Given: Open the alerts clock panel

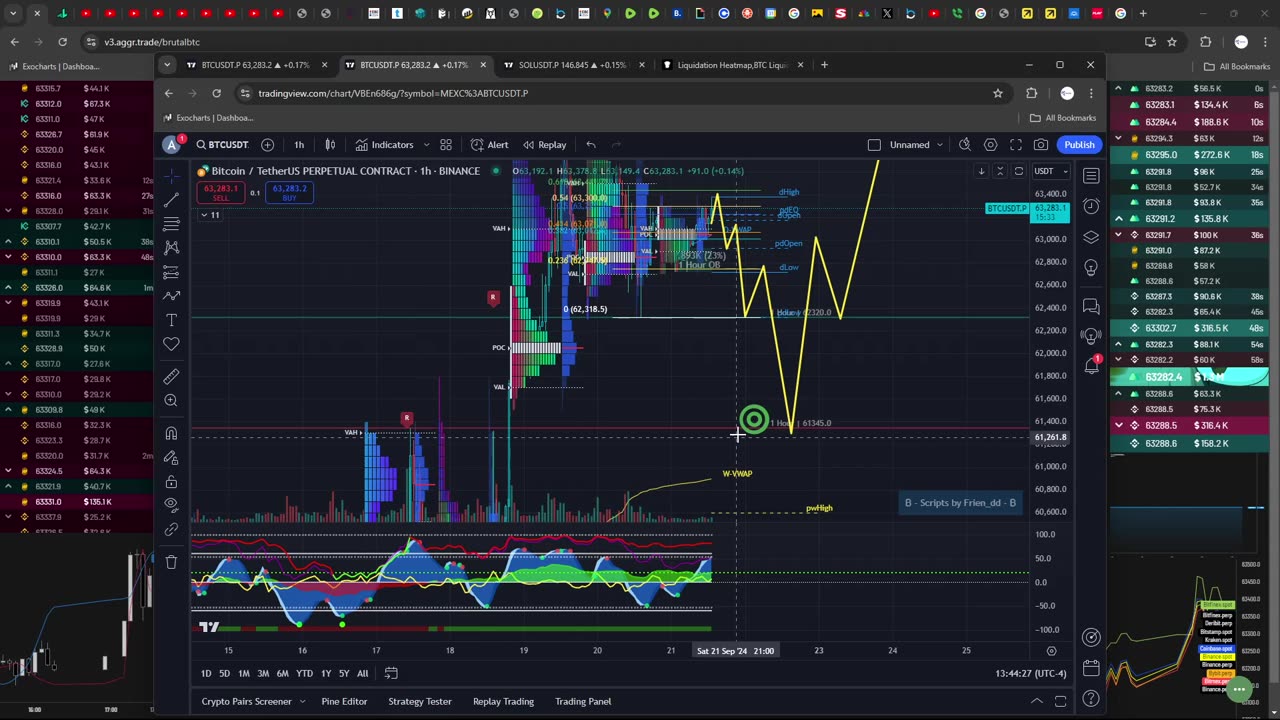Looking at the screenshot, I should (x=1091, y=206).
